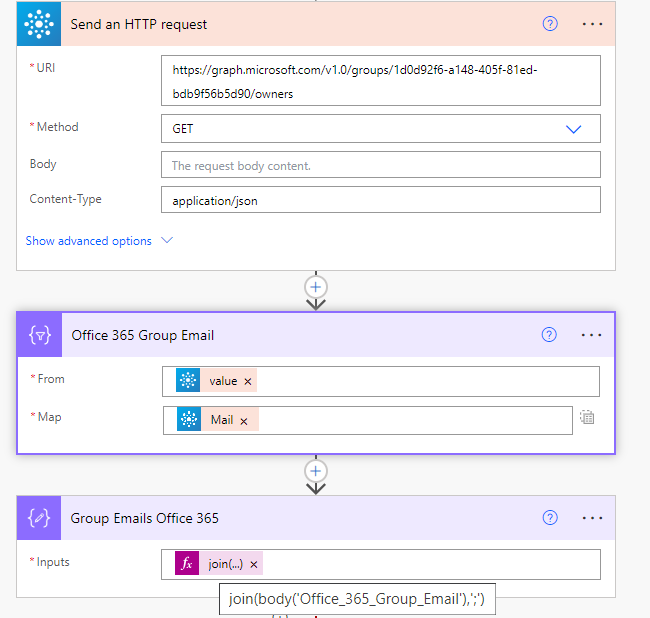This screenshot has width=650, height=618.
Task: Click the join(body('Office_365_Group_Email'),';') tooltip text
Action: [x=357, y=599]
